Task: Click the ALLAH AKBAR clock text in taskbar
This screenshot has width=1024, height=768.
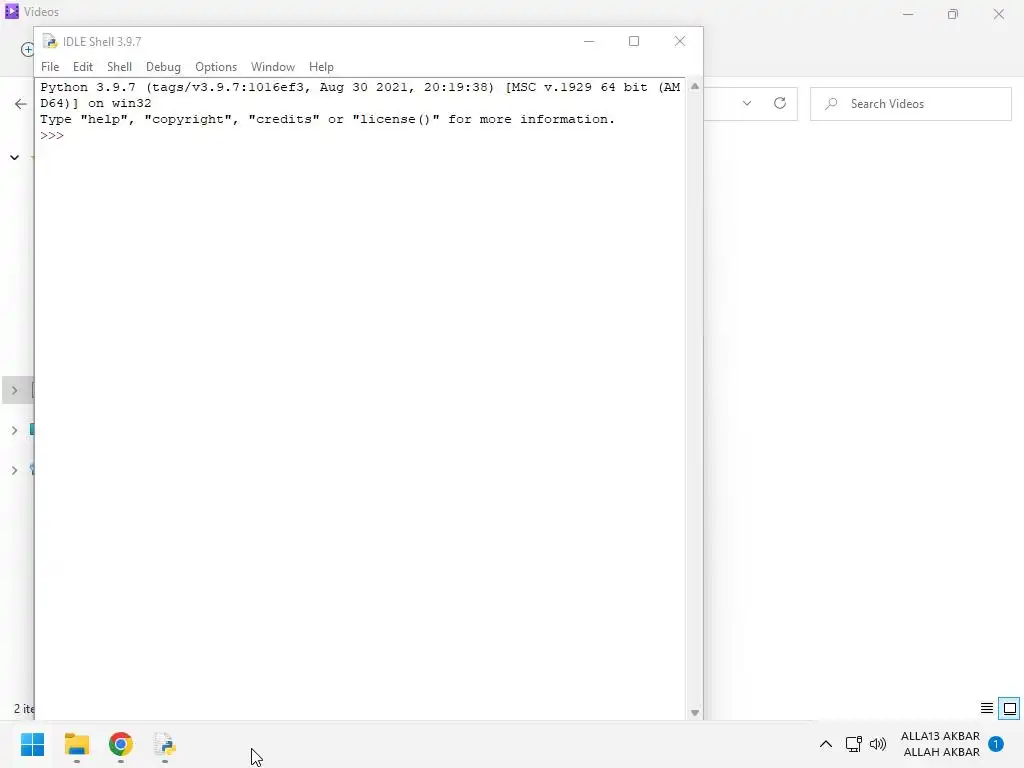Action: click(x=940, y=744)
